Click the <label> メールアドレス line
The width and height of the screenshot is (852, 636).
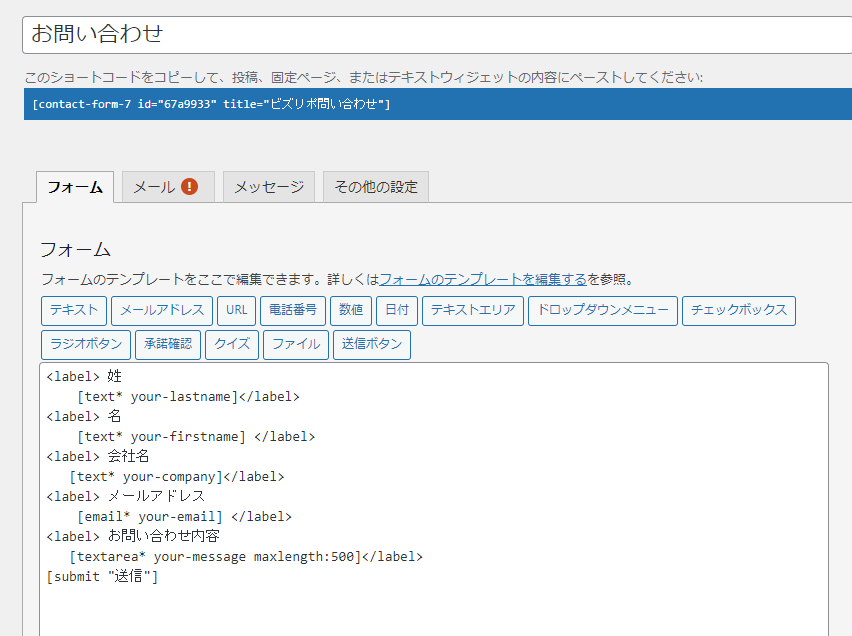pos(126,496)
